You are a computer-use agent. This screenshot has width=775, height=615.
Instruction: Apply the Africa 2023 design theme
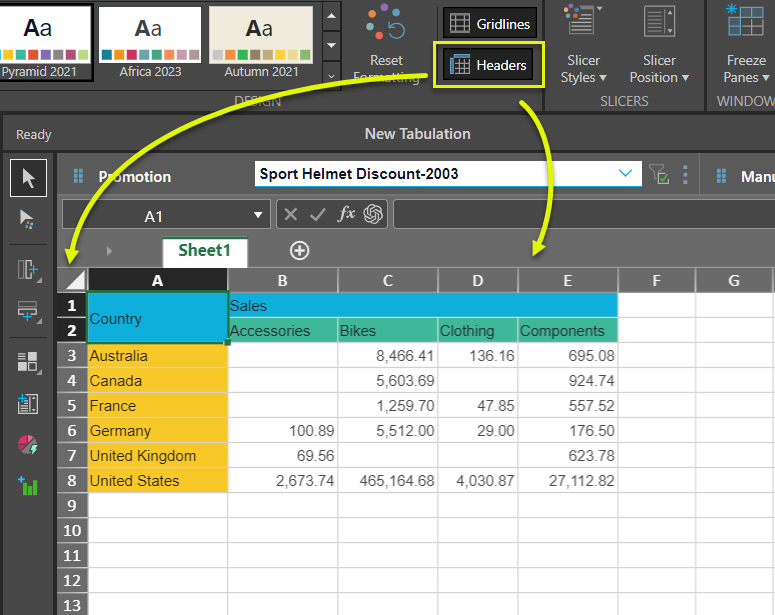pyautogui.click(x=150, y=41)
